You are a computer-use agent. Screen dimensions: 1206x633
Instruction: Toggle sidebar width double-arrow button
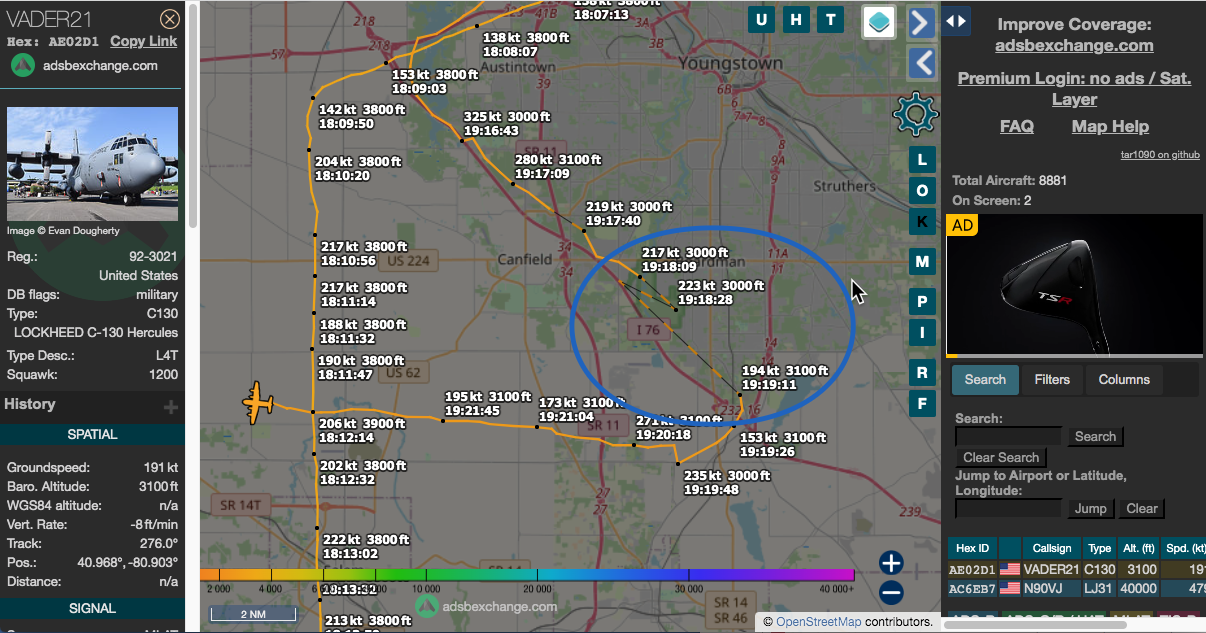coord(956,20)
